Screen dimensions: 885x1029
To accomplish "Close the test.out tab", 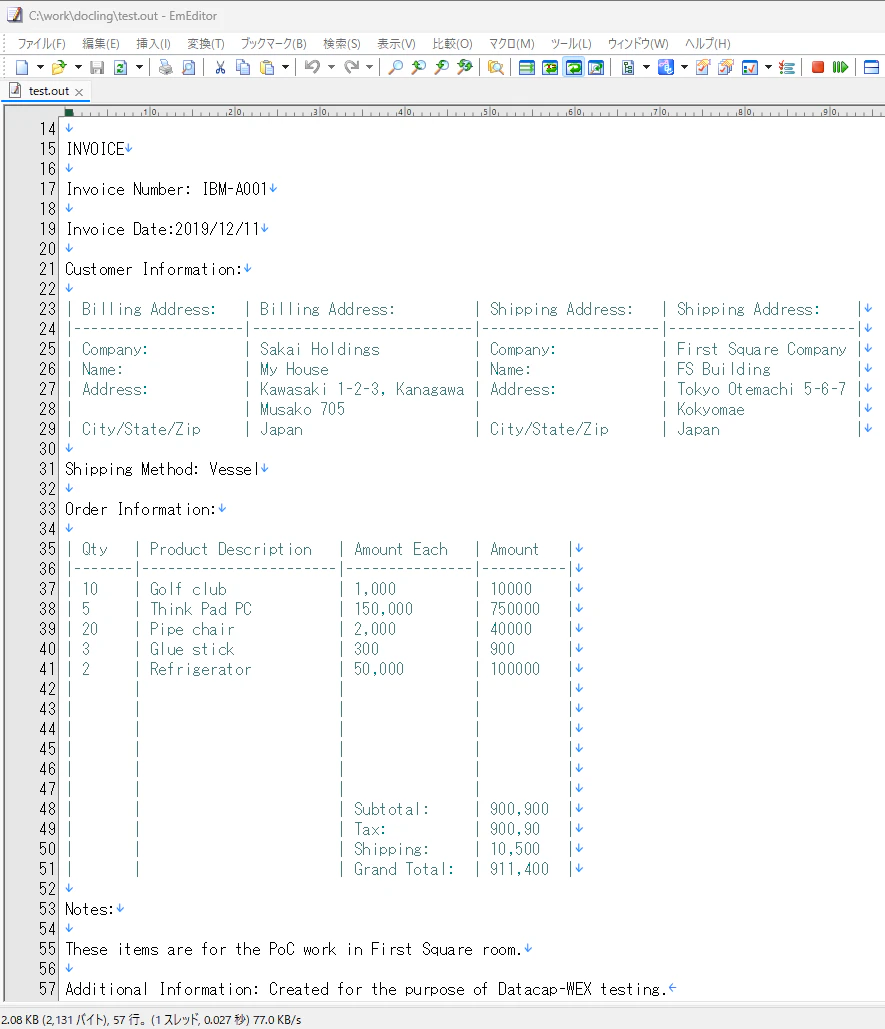I will (79, 92).
